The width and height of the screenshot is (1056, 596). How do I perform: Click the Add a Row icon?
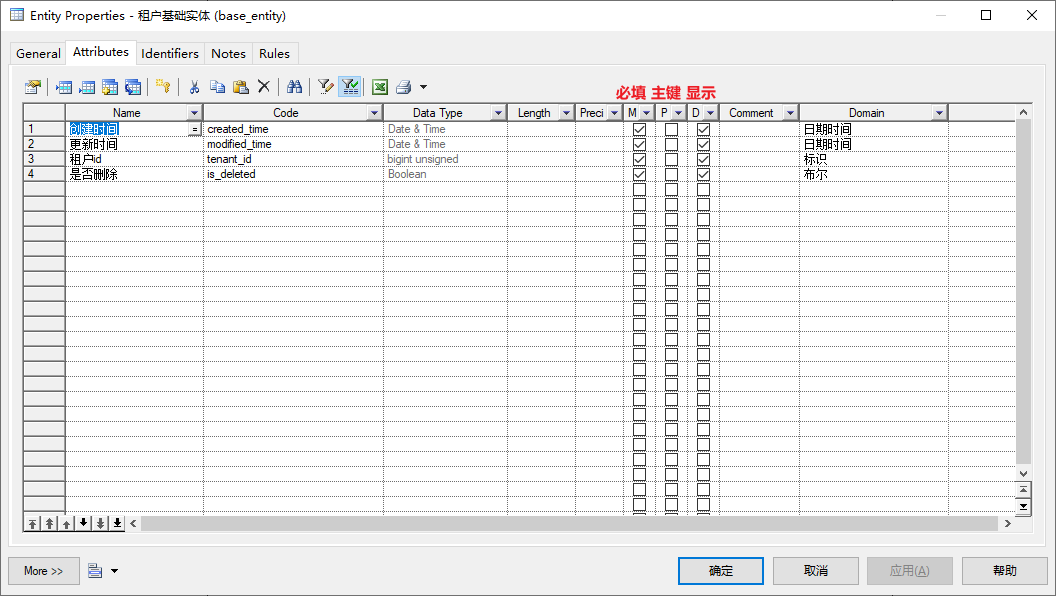coord(87,87)
